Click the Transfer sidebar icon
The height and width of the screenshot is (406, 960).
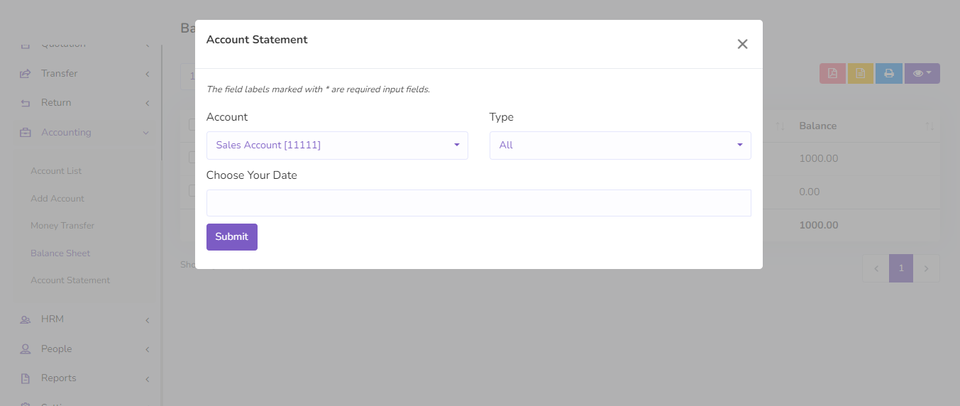[x=25, y=73]
